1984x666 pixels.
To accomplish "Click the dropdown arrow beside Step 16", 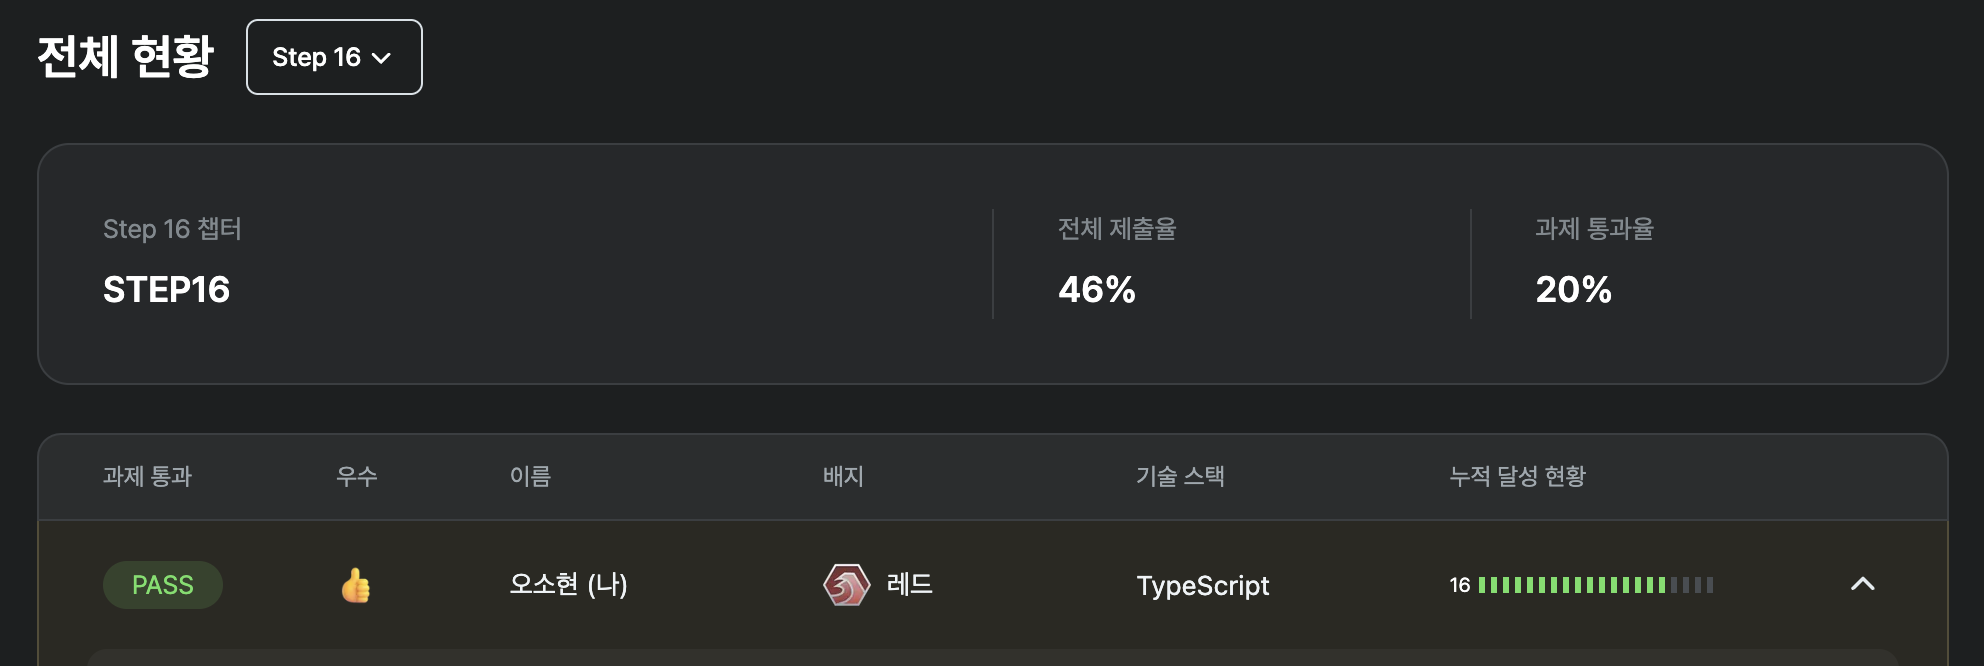I will click(x=381, y=58).
